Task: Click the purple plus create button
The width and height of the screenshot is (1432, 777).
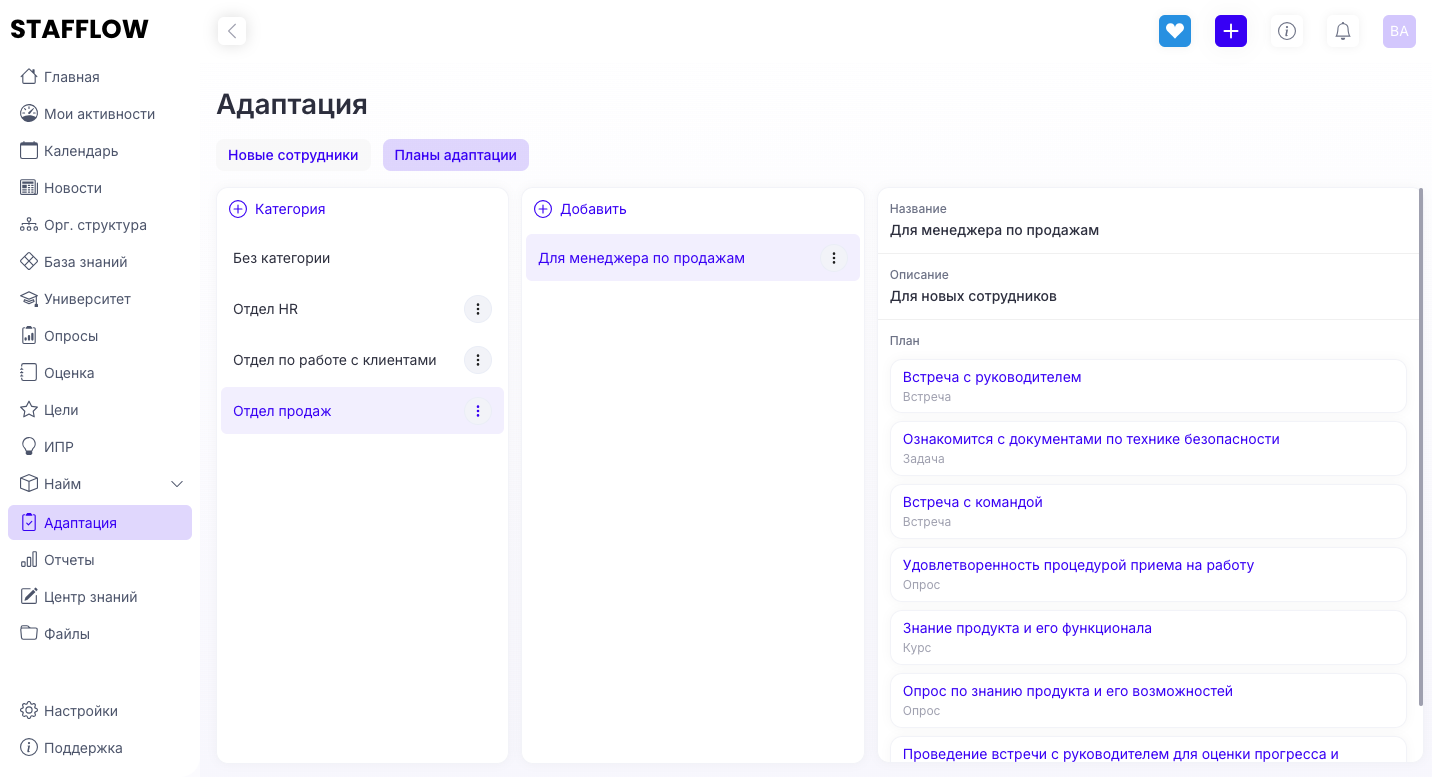Action: click(1231, 31)
